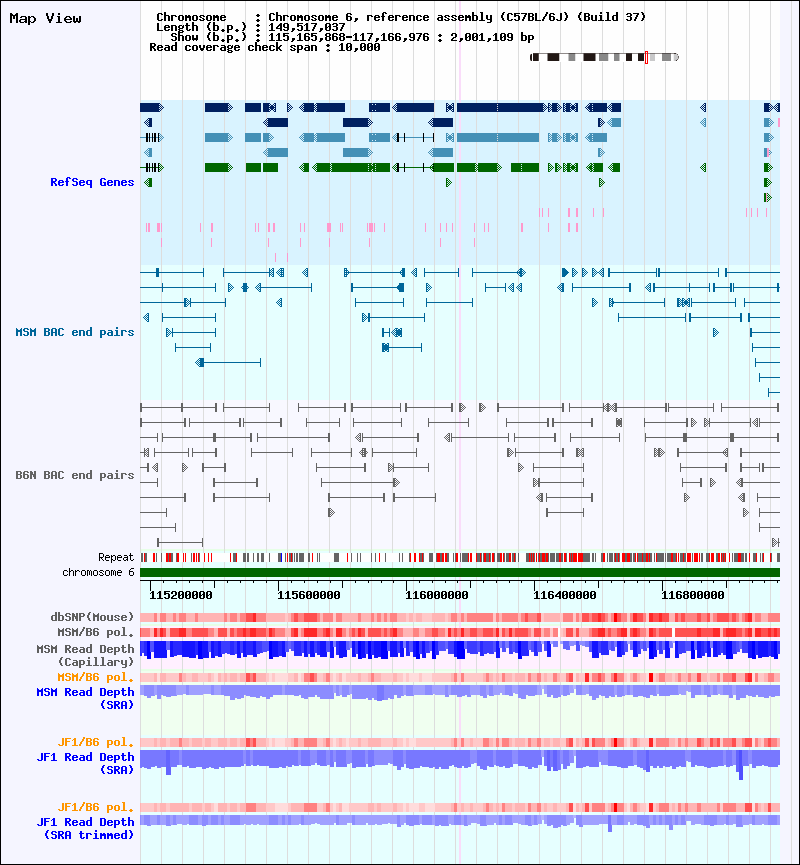The width and height of the screenshot is (800, 865).
Task: Click the MSM Read Depth (Capillary) label
Action: pos(86,655)
